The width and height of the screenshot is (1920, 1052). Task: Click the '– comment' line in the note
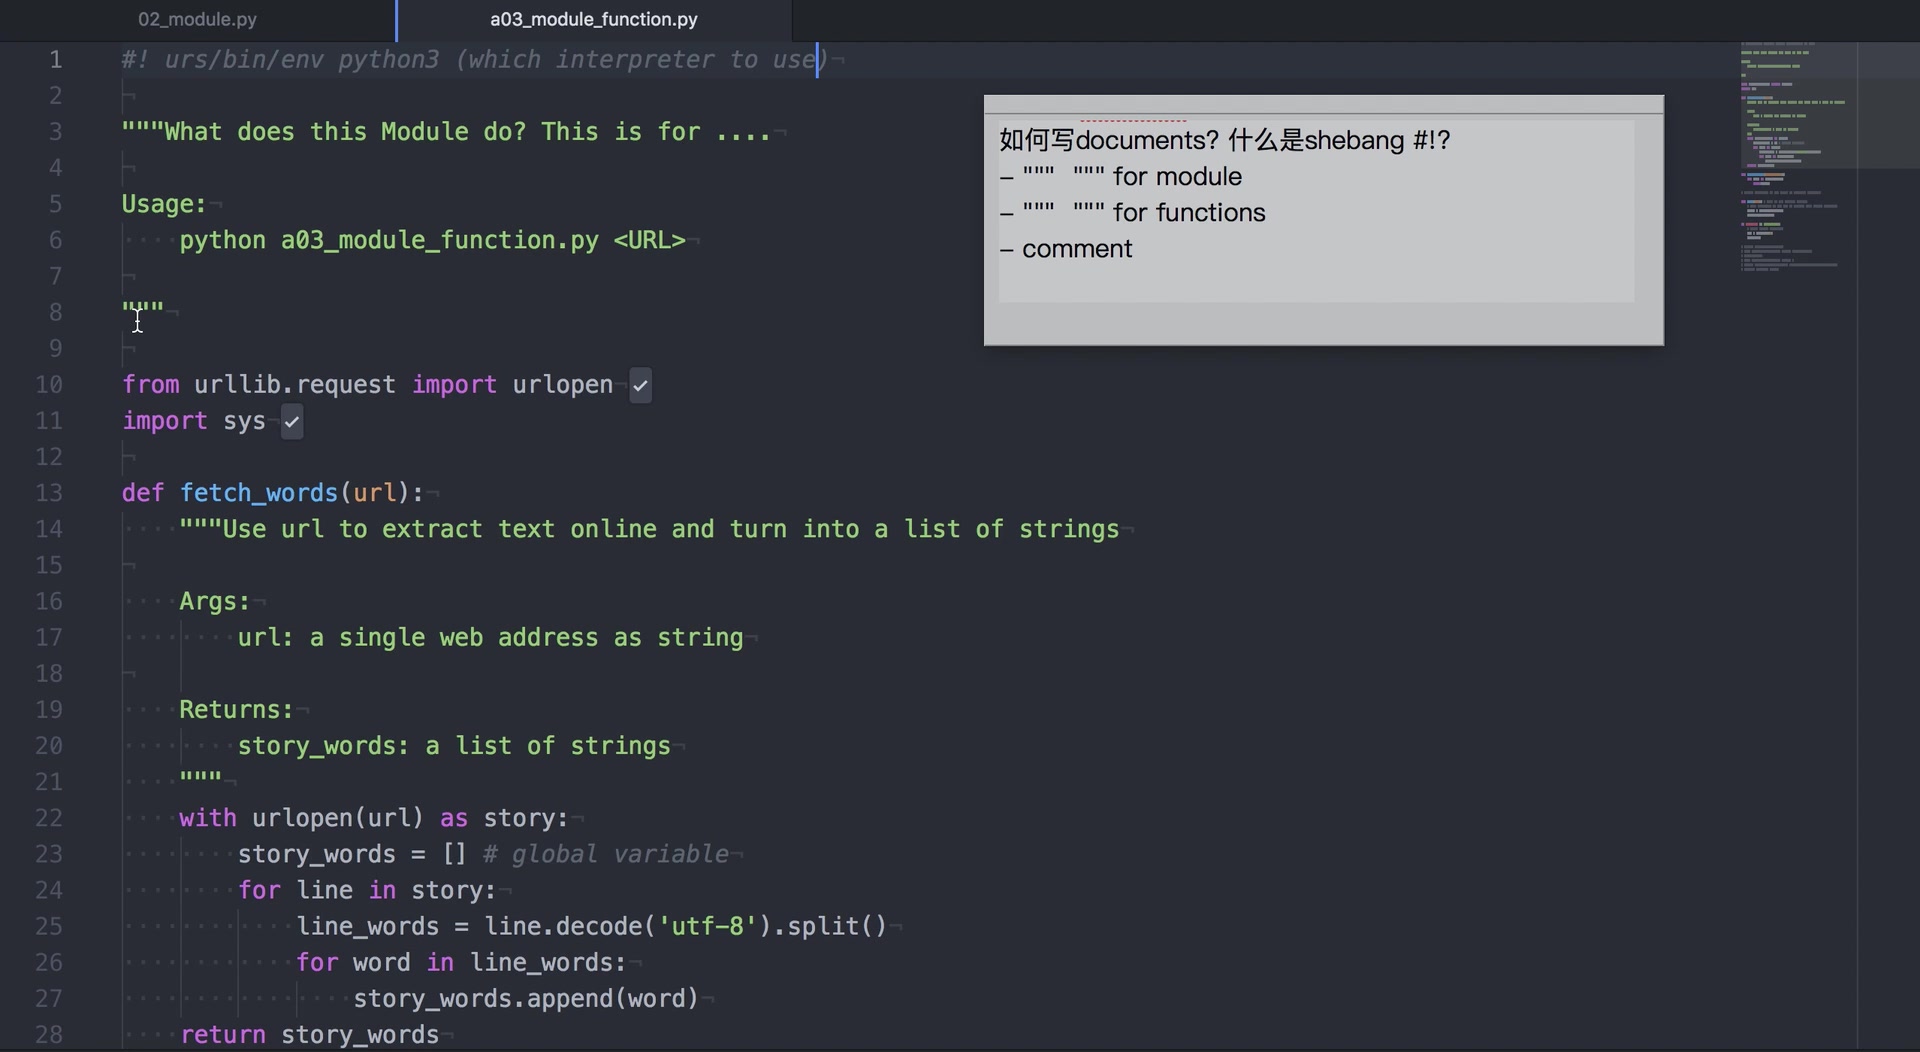pyautogui.click(x=1066, y=249)
